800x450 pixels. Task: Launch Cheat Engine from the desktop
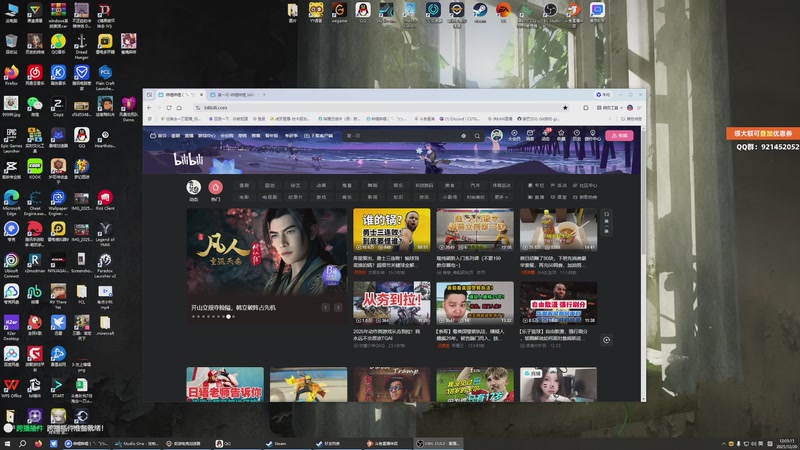[x=35, y=202]
